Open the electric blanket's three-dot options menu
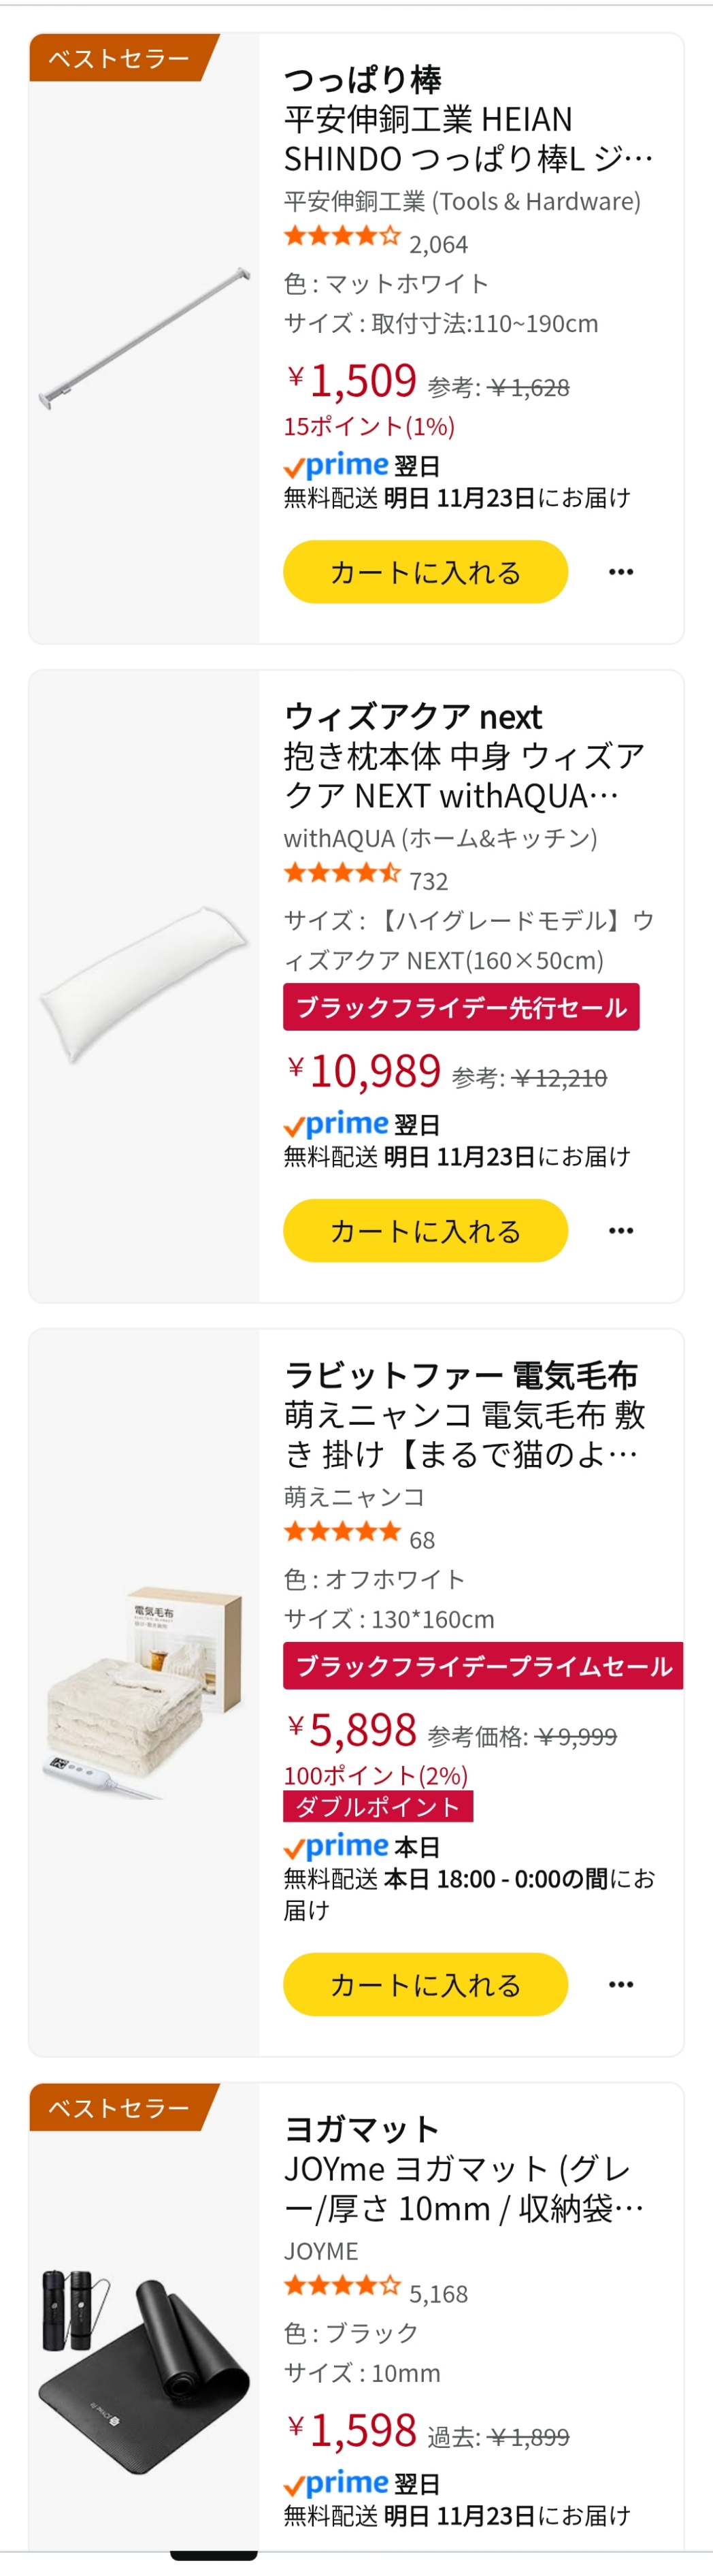Image resolution: width=713 pixels, height=2576 pixels. coord(621,1984)
